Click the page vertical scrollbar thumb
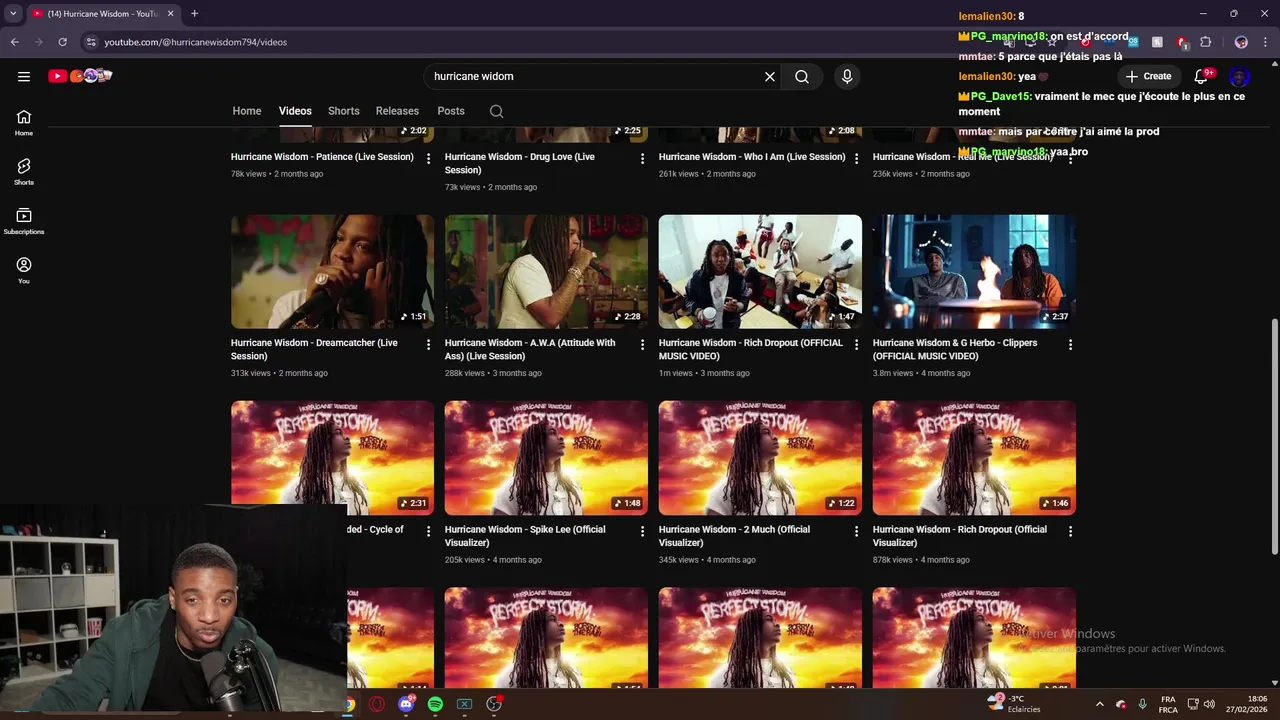This screenshot has width=1280, height=720. pos(1274,436)
